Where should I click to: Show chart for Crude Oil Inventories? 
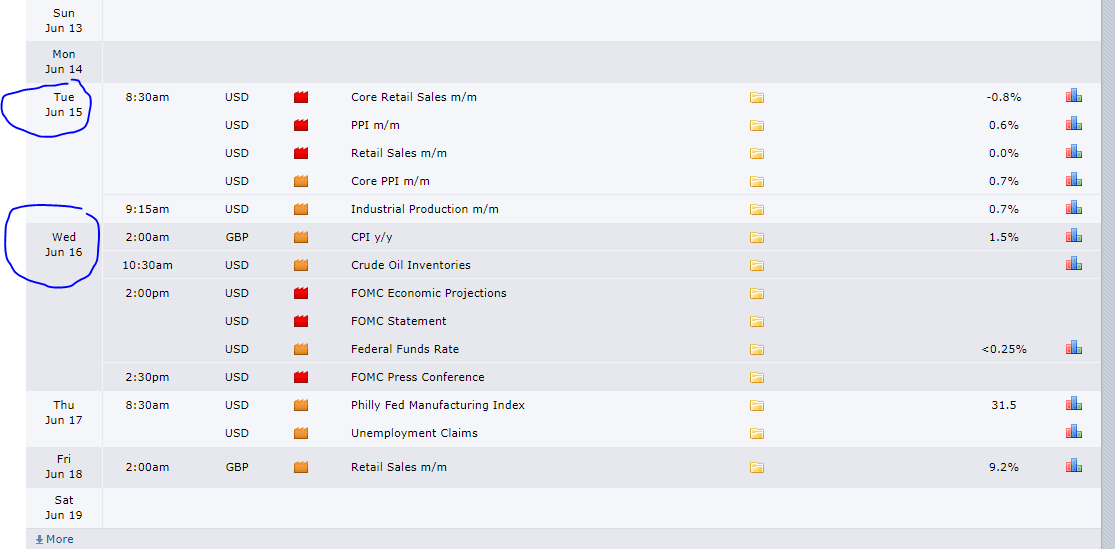(1073, 264)
